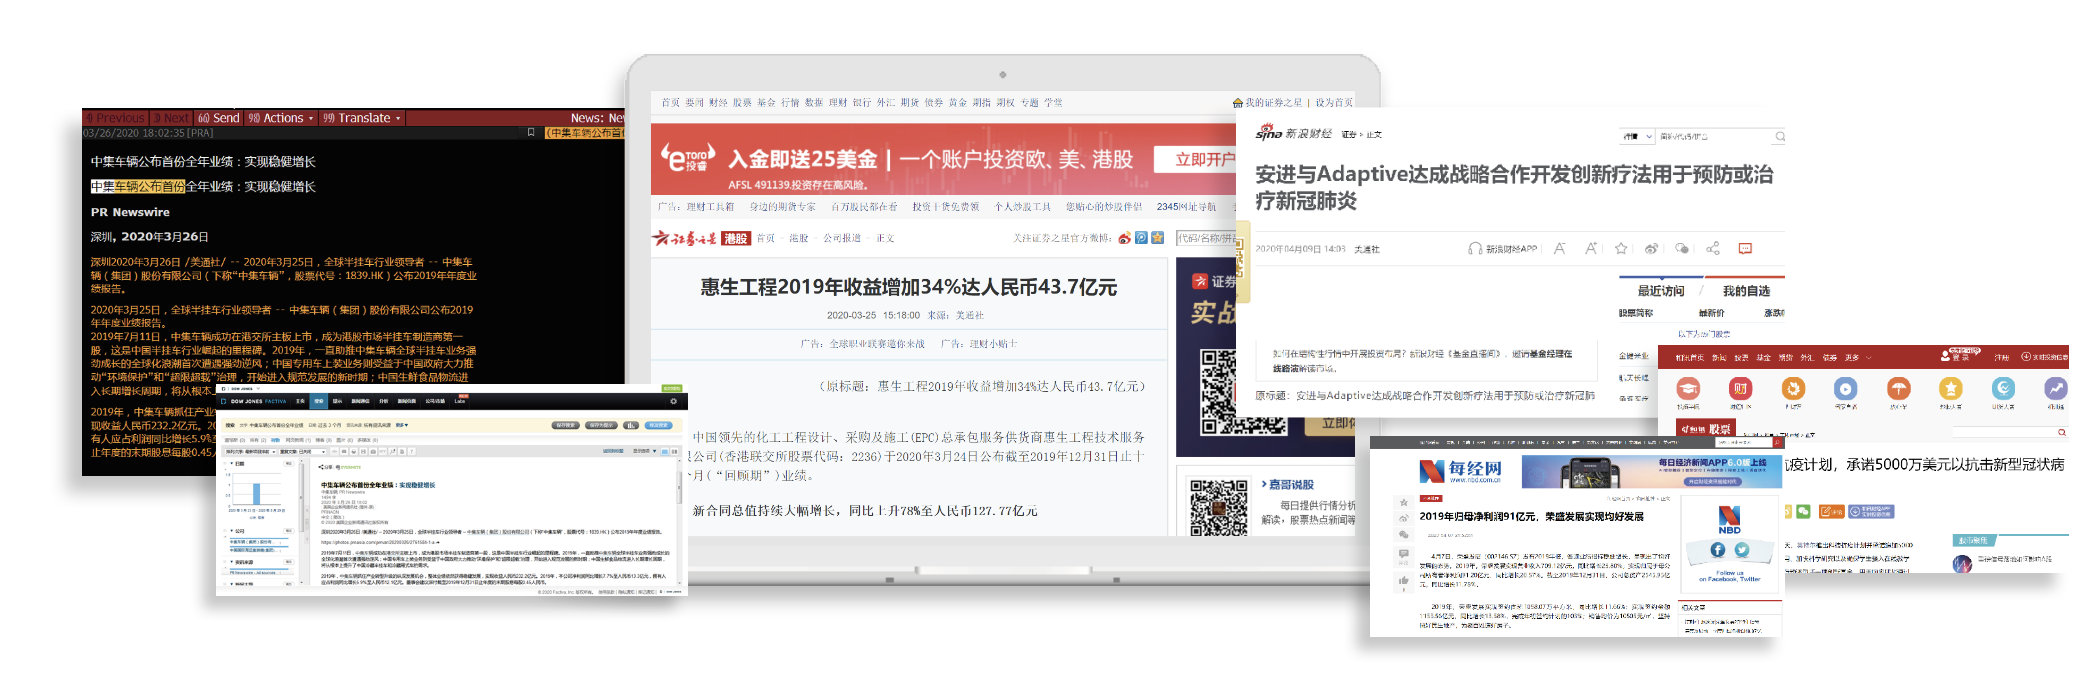The width and height of the screenshot is (2100, 680).
Task: Open the Actions dropdown in the terminal
Action: point(281,118)
